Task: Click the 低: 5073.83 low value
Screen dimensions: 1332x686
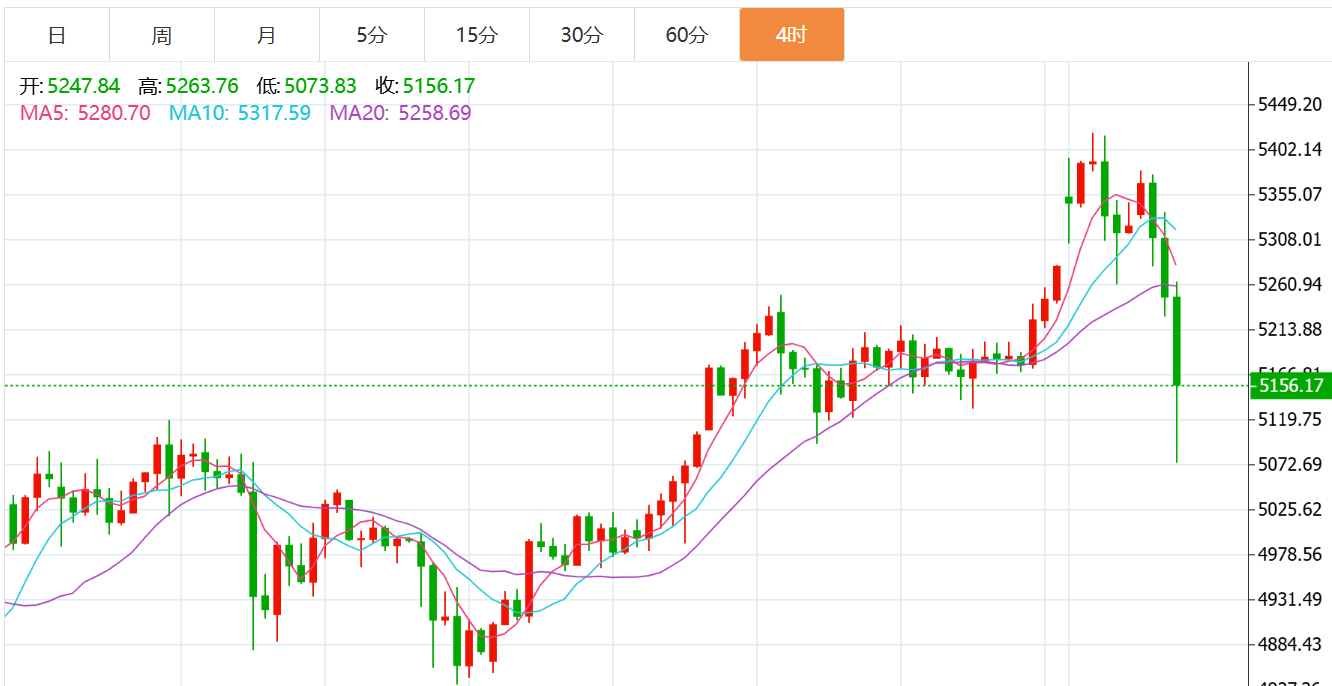Action: click(306, 86)
